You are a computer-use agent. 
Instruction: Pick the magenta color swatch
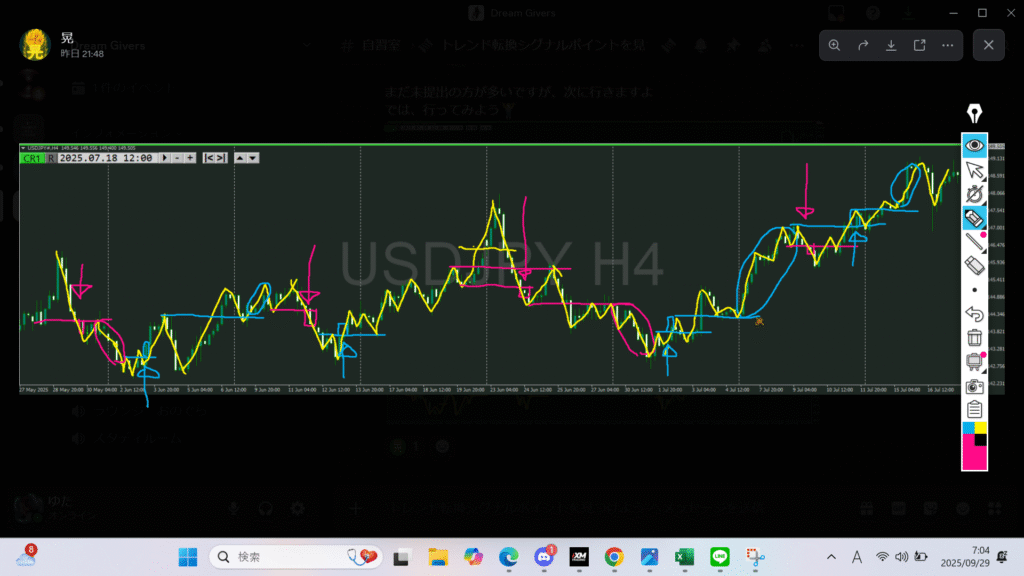[x=974, y=458]
